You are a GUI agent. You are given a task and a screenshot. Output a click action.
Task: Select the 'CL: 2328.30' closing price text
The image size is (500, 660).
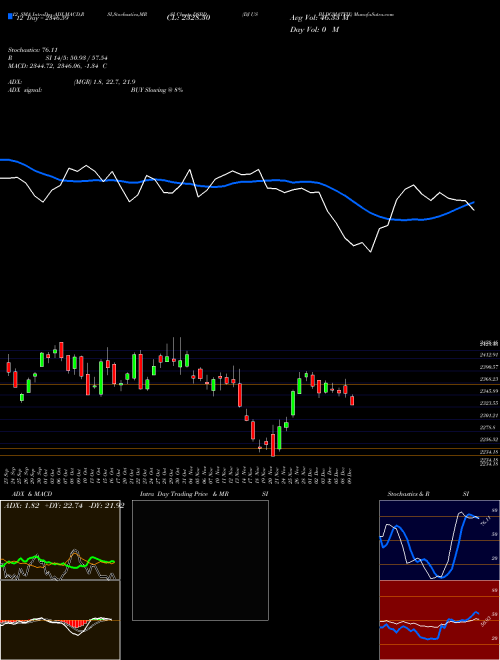[x=188, y=18]
